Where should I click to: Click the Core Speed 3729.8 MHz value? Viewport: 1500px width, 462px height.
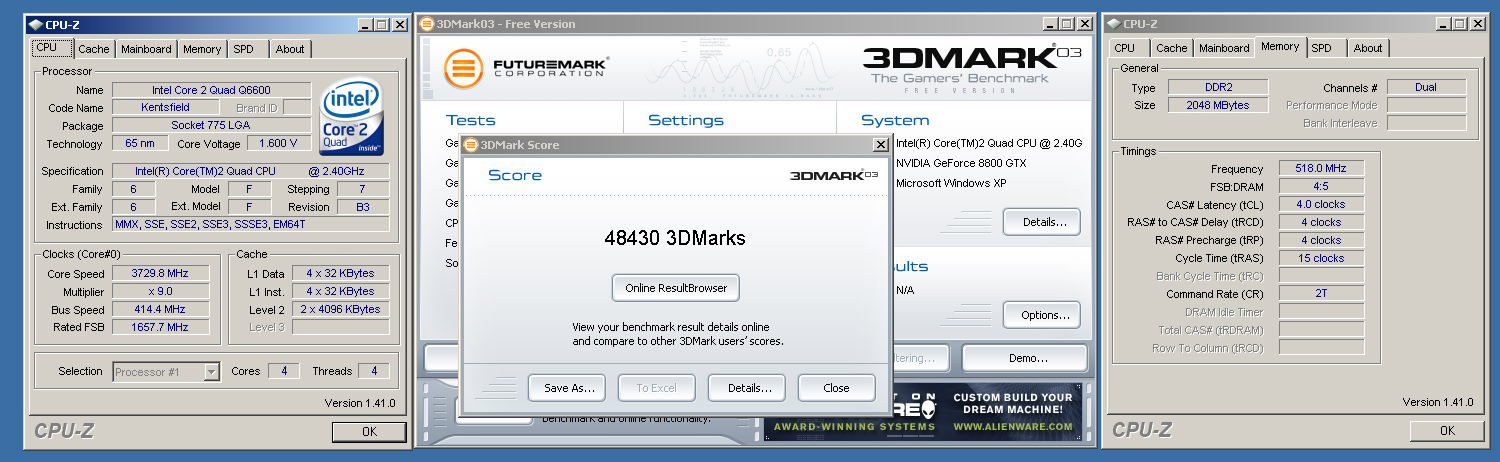[x=160, y=273]
